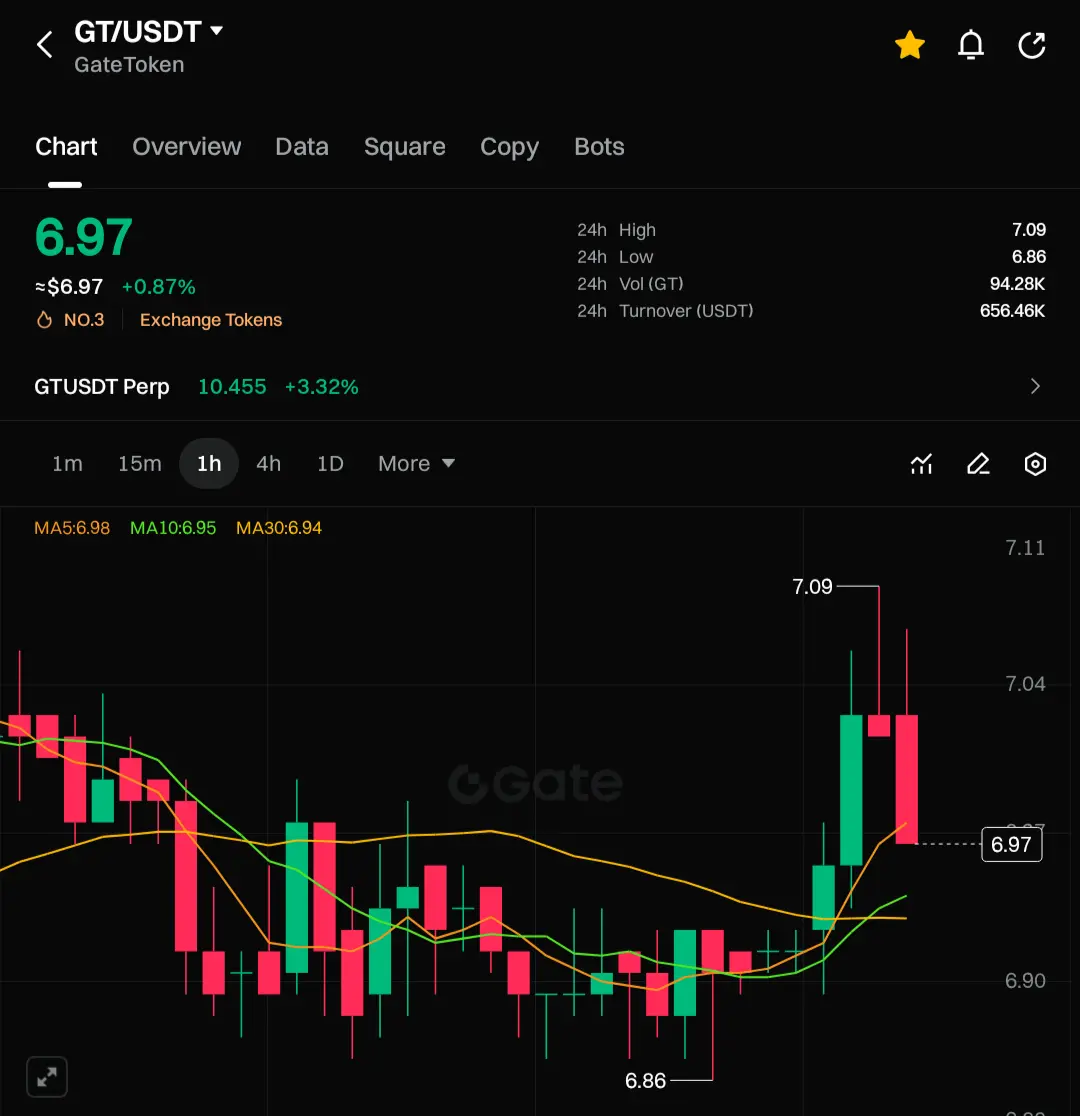Tap the 7.09 high price marker
The image size is (1080, 1116).
click(x=812, y=586)
